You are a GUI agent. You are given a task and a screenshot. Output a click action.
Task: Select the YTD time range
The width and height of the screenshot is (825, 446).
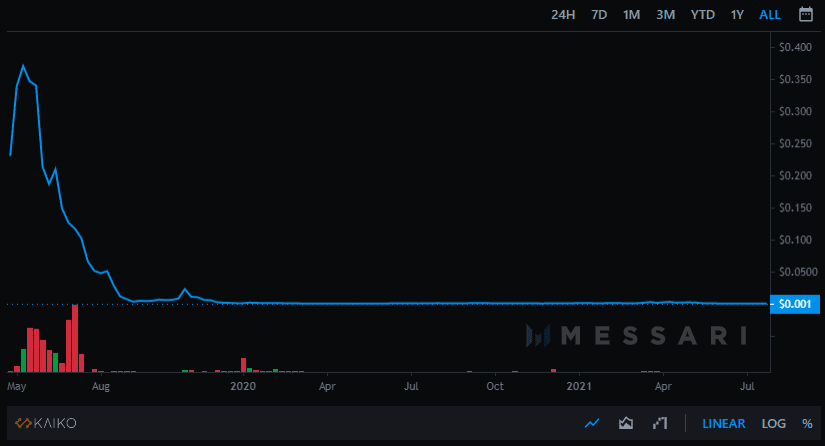702,15
